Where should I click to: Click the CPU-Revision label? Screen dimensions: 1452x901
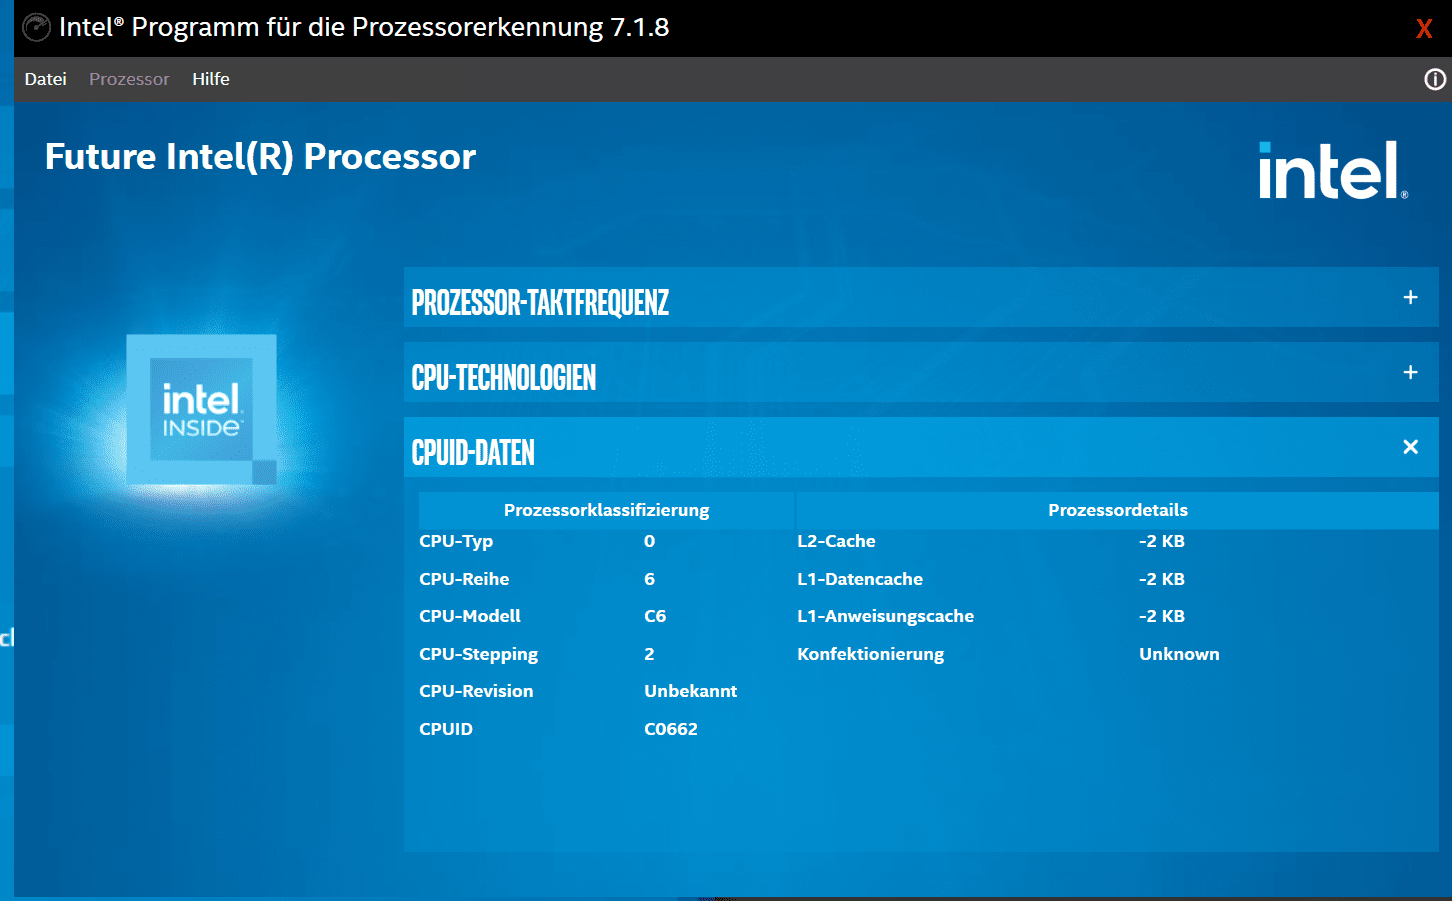point(476,691)
